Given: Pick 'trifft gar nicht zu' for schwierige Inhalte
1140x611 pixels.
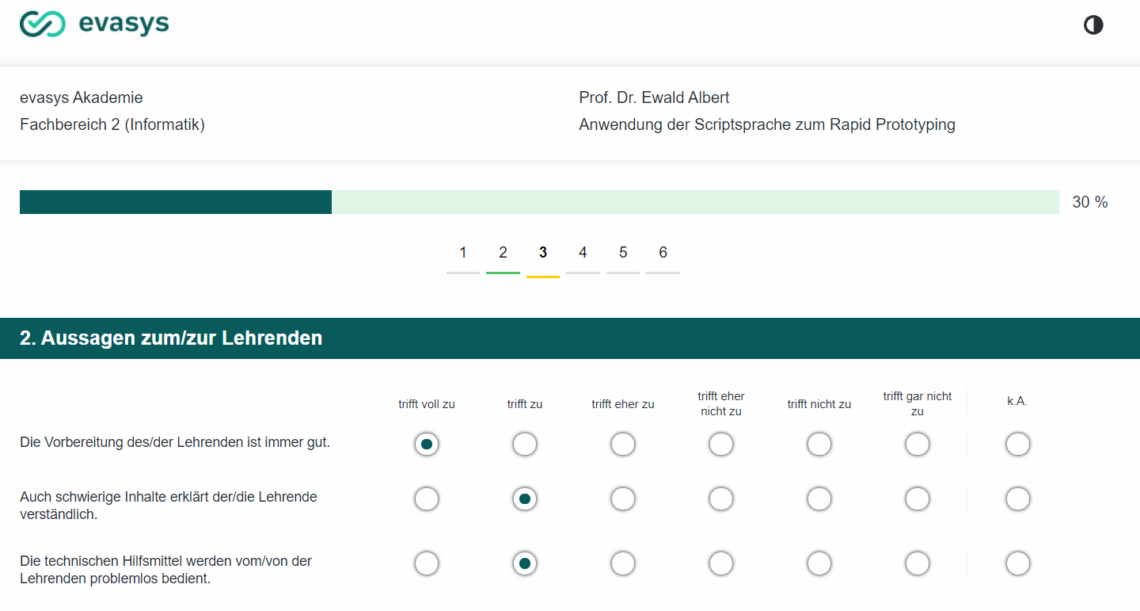Looking at the screenshot, I should pyautogui.click(x=917, y=499).
